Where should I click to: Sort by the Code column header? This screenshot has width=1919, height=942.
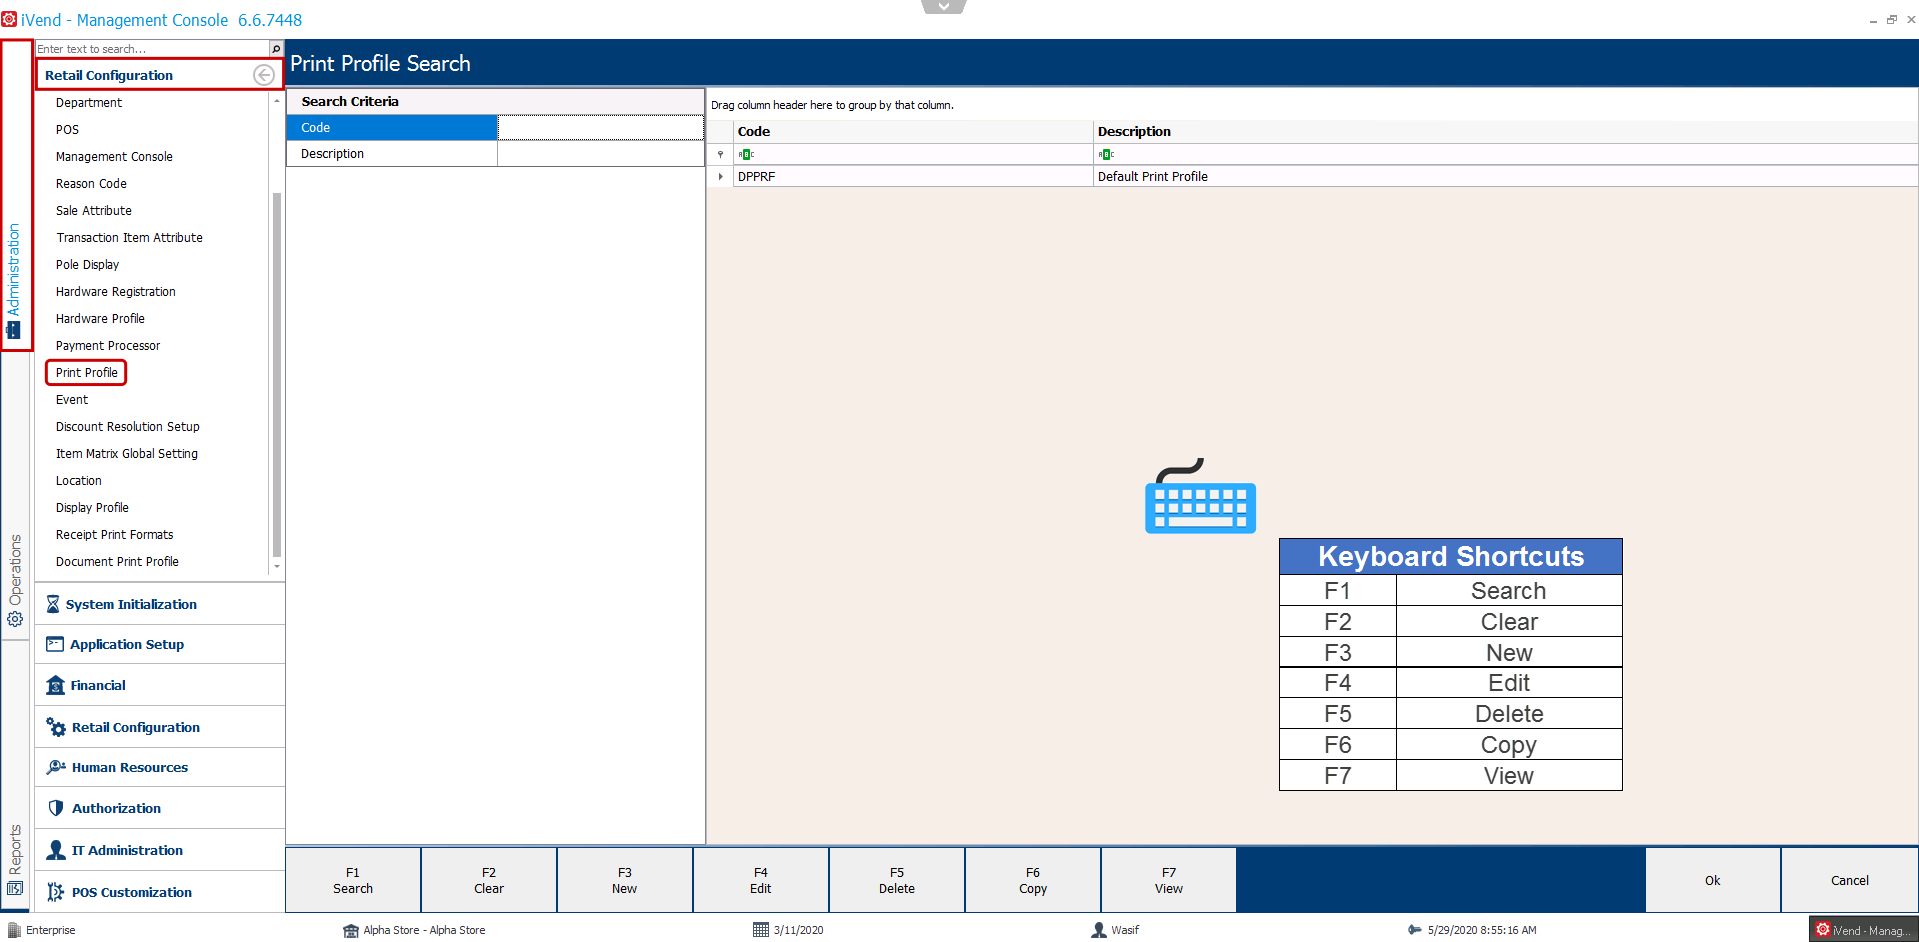[x=913, y=131]
